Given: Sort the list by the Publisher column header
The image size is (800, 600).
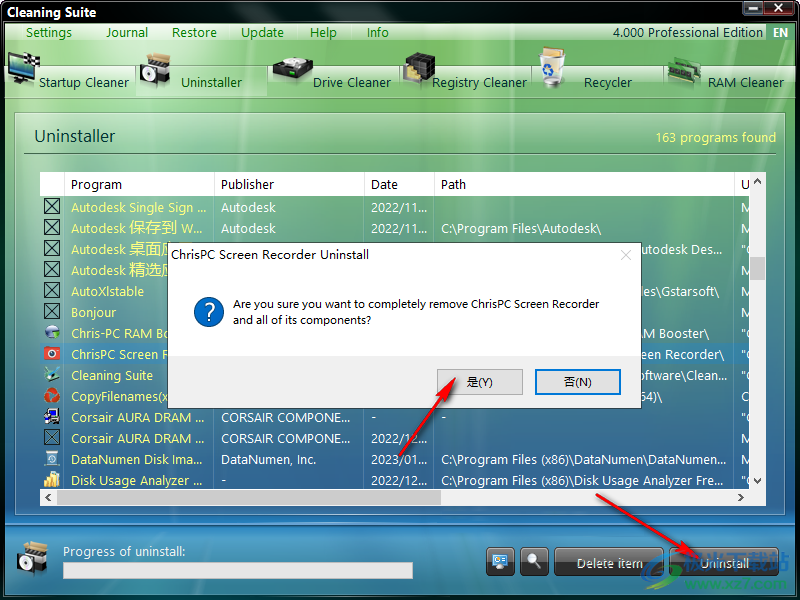Looking at the screenshot, I should [289, 184].
